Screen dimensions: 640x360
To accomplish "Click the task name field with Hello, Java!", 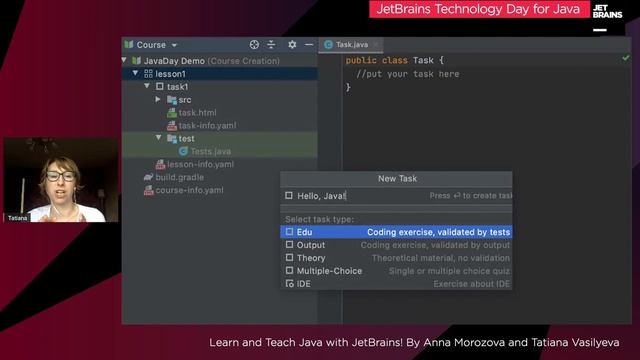I will coord(396,196).
